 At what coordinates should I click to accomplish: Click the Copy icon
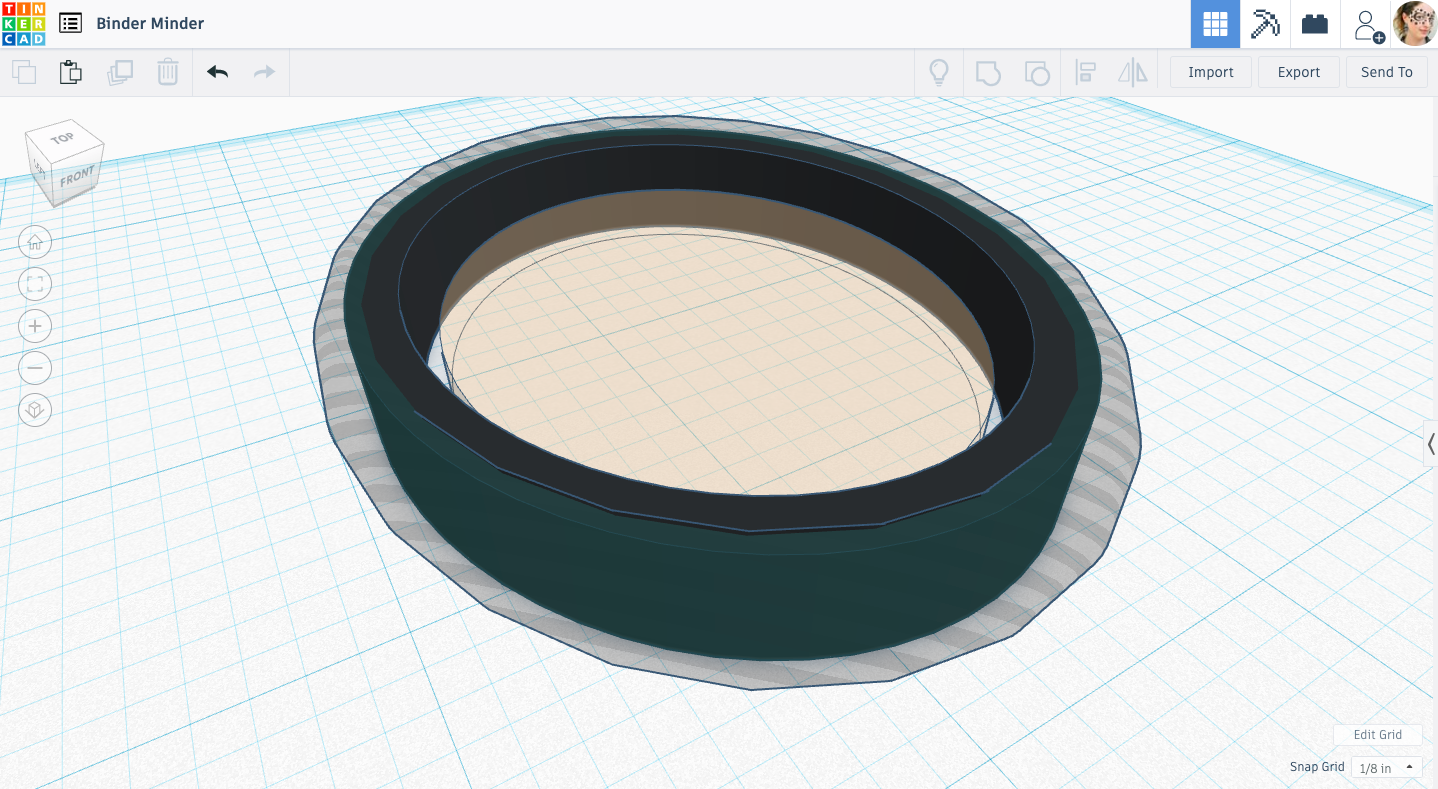(x=24, y=72)
